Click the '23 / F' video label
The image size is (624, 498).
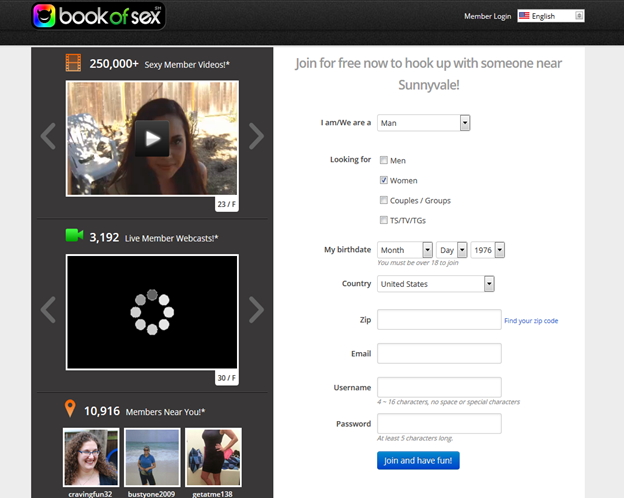click(x=226, y=204)
